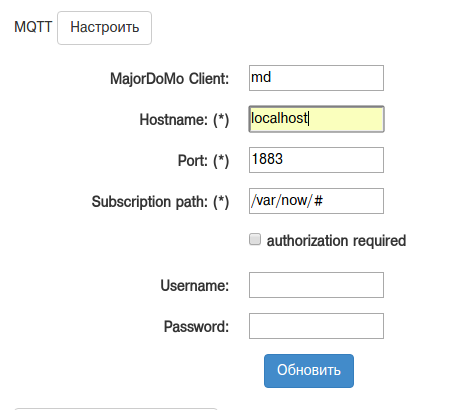Click the (*) marker next to Subscription path
The height and width of the screenshot is (410, 458).
[221, 202]
